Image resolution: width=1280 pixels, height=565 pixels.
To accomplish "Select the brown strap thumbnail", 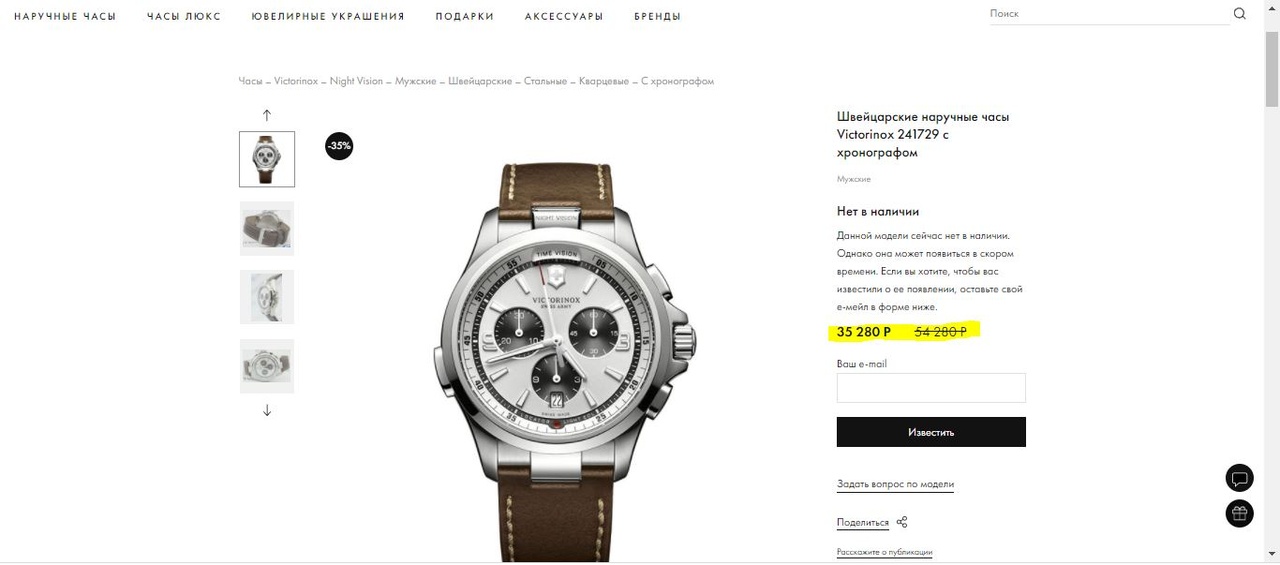I will pyautogui.click(x=267, y=228).
